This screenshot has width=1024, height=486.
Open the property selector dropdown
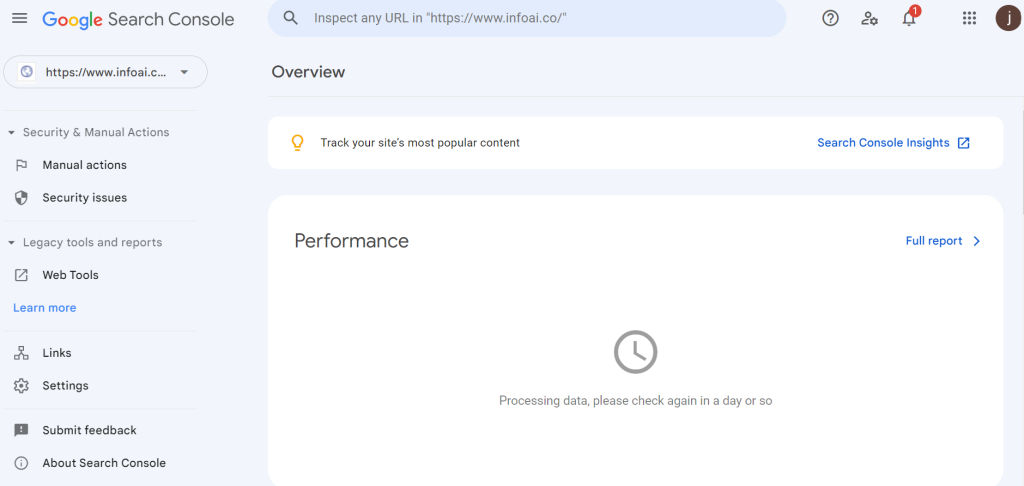click(105, 72)
